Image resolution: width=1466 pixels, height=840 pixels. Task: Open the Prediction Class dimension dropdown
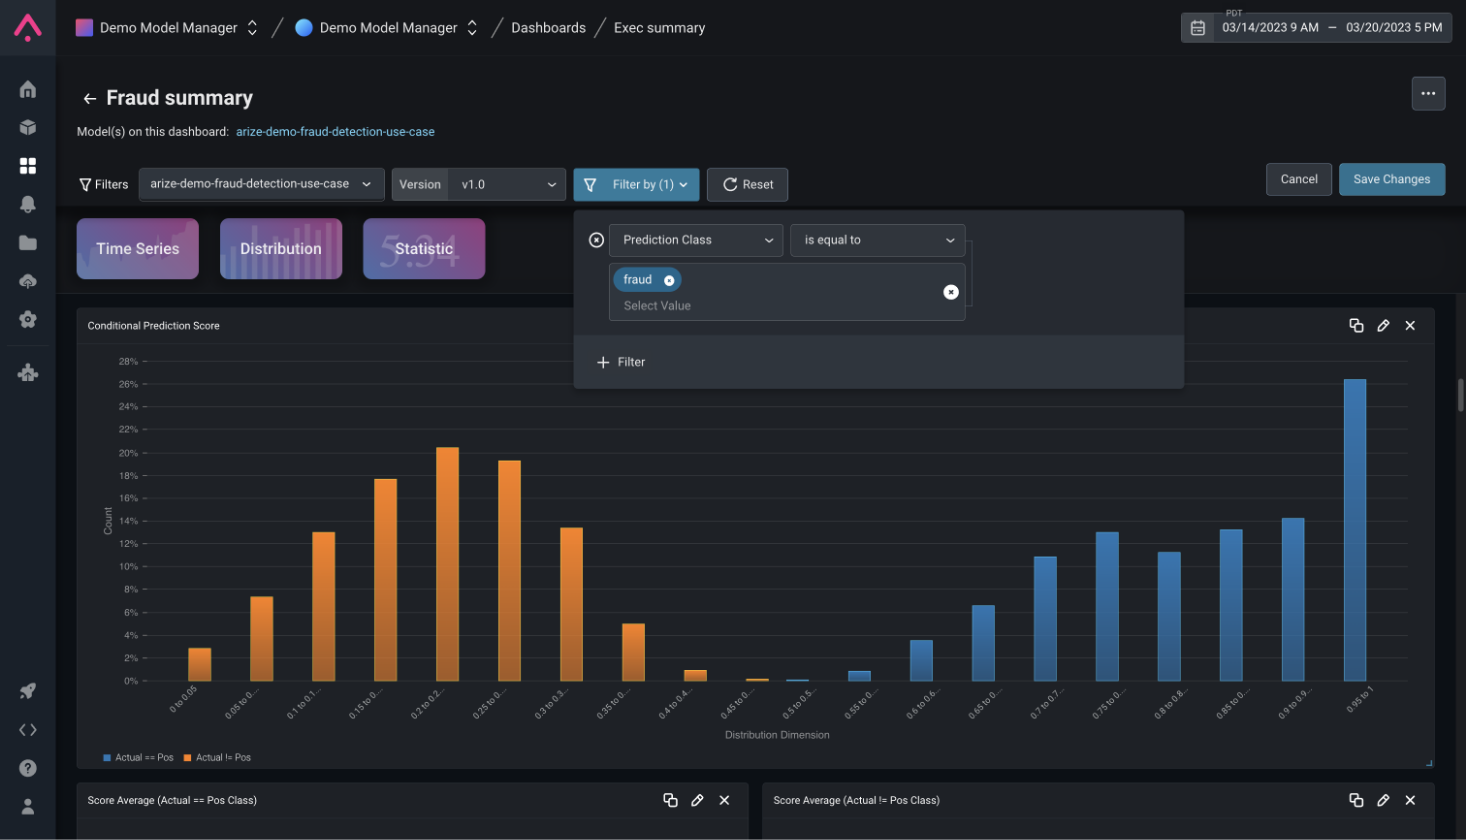pos(695,240)
